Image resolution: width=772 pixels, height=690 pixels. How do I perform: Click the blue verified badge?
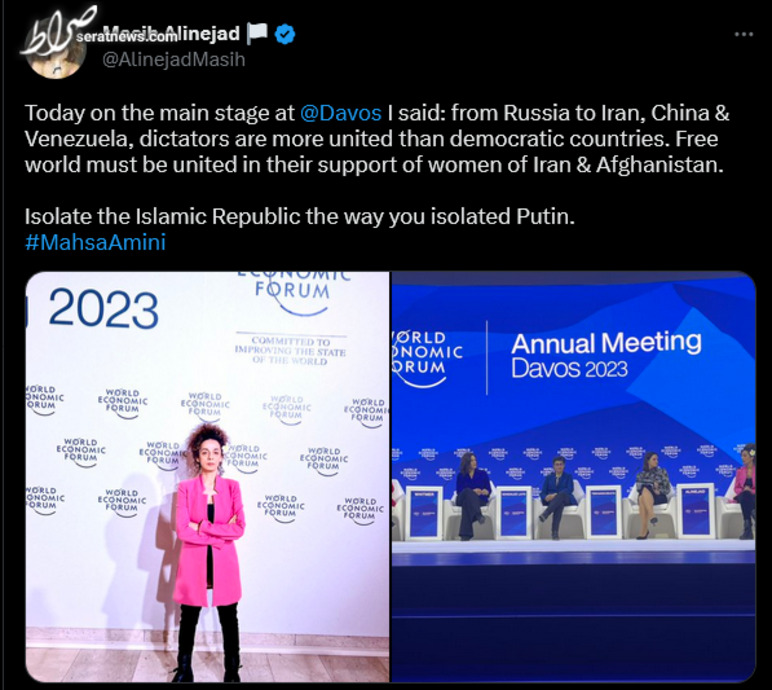(285, 34)
